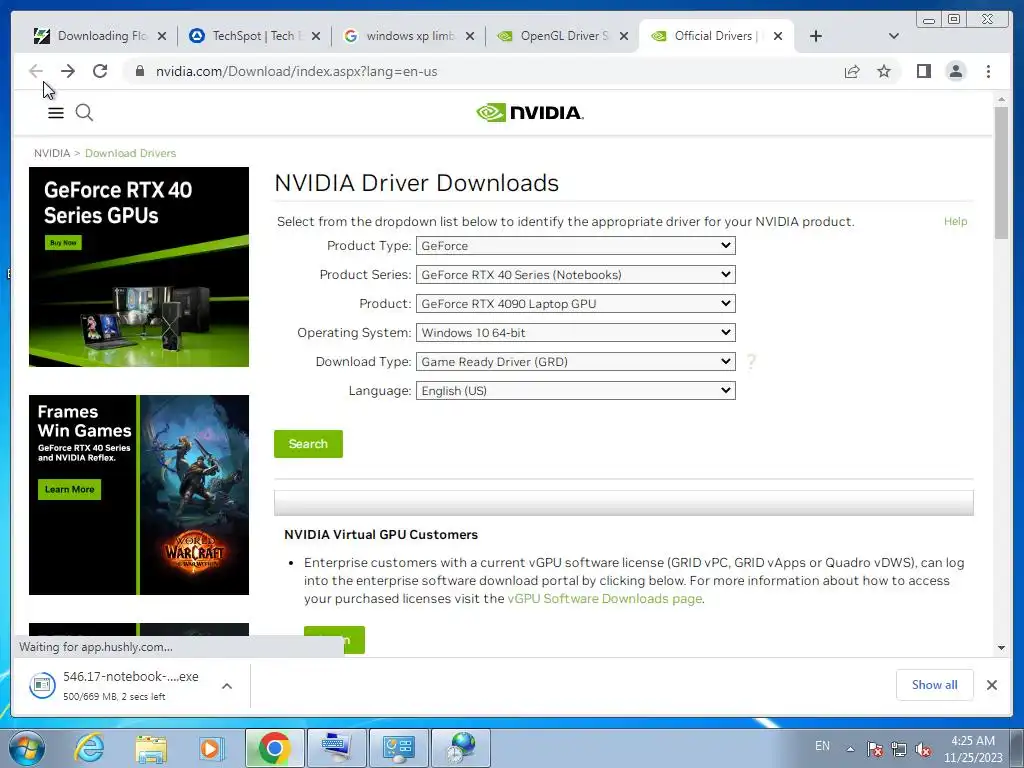Screen dimensions: 1024x768
Task: Open the Language dropdown
Action: [x=575, y=391]
